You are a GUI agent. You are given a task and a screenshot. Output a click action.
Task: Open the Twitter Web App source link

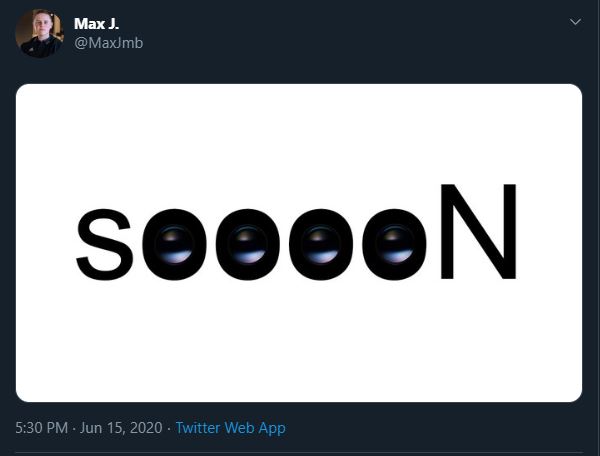pos(230,428)
